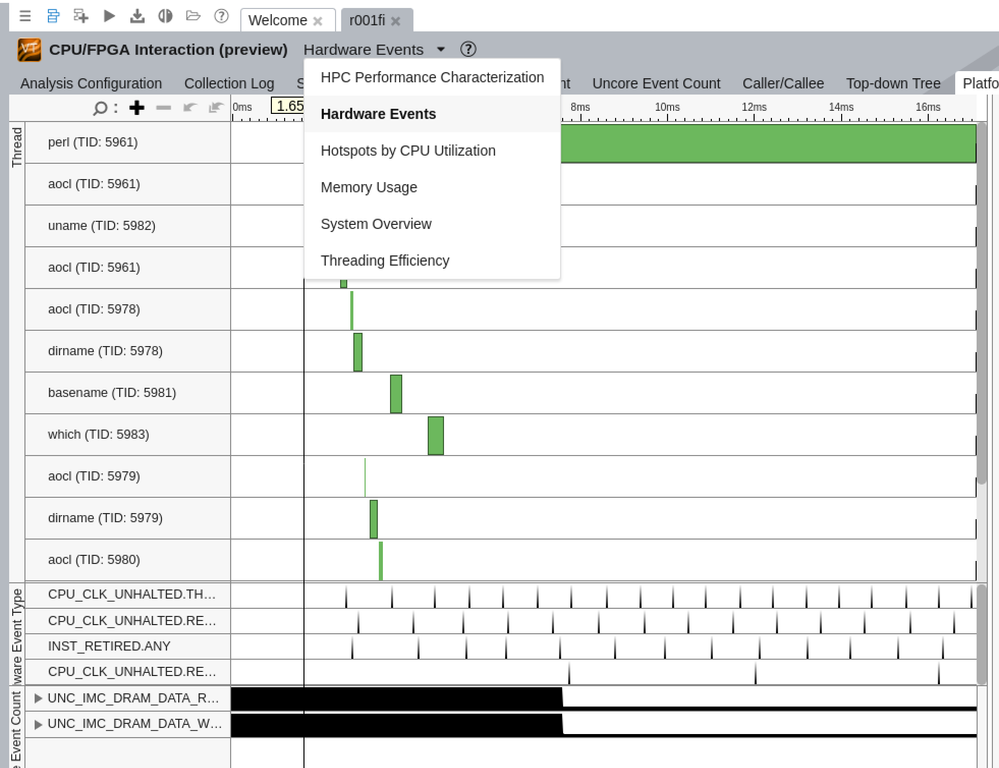This screenshot has height=768, width=999.
Task: Click the new analysis icon
Action: click(x=81, y=17)
